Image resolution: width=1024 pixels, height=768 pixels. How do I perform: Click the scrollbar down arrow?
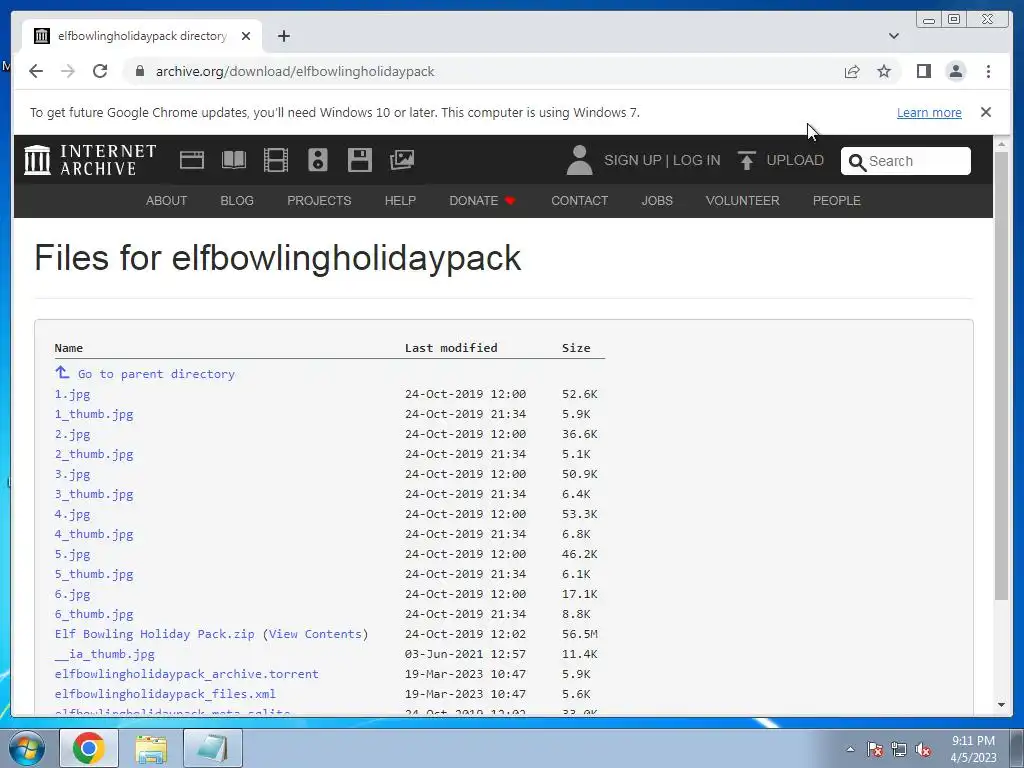(1001, 705)
